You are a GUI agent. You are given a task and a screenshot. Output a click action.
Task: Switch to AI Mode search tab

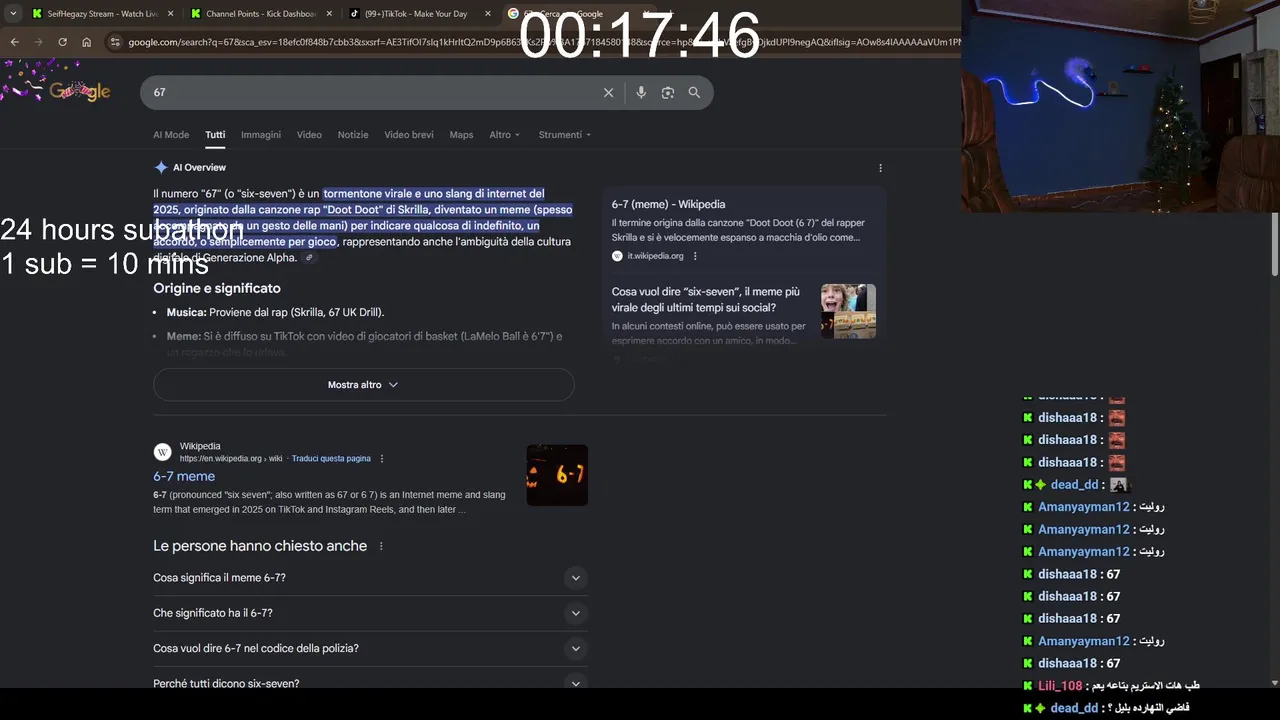171,134
